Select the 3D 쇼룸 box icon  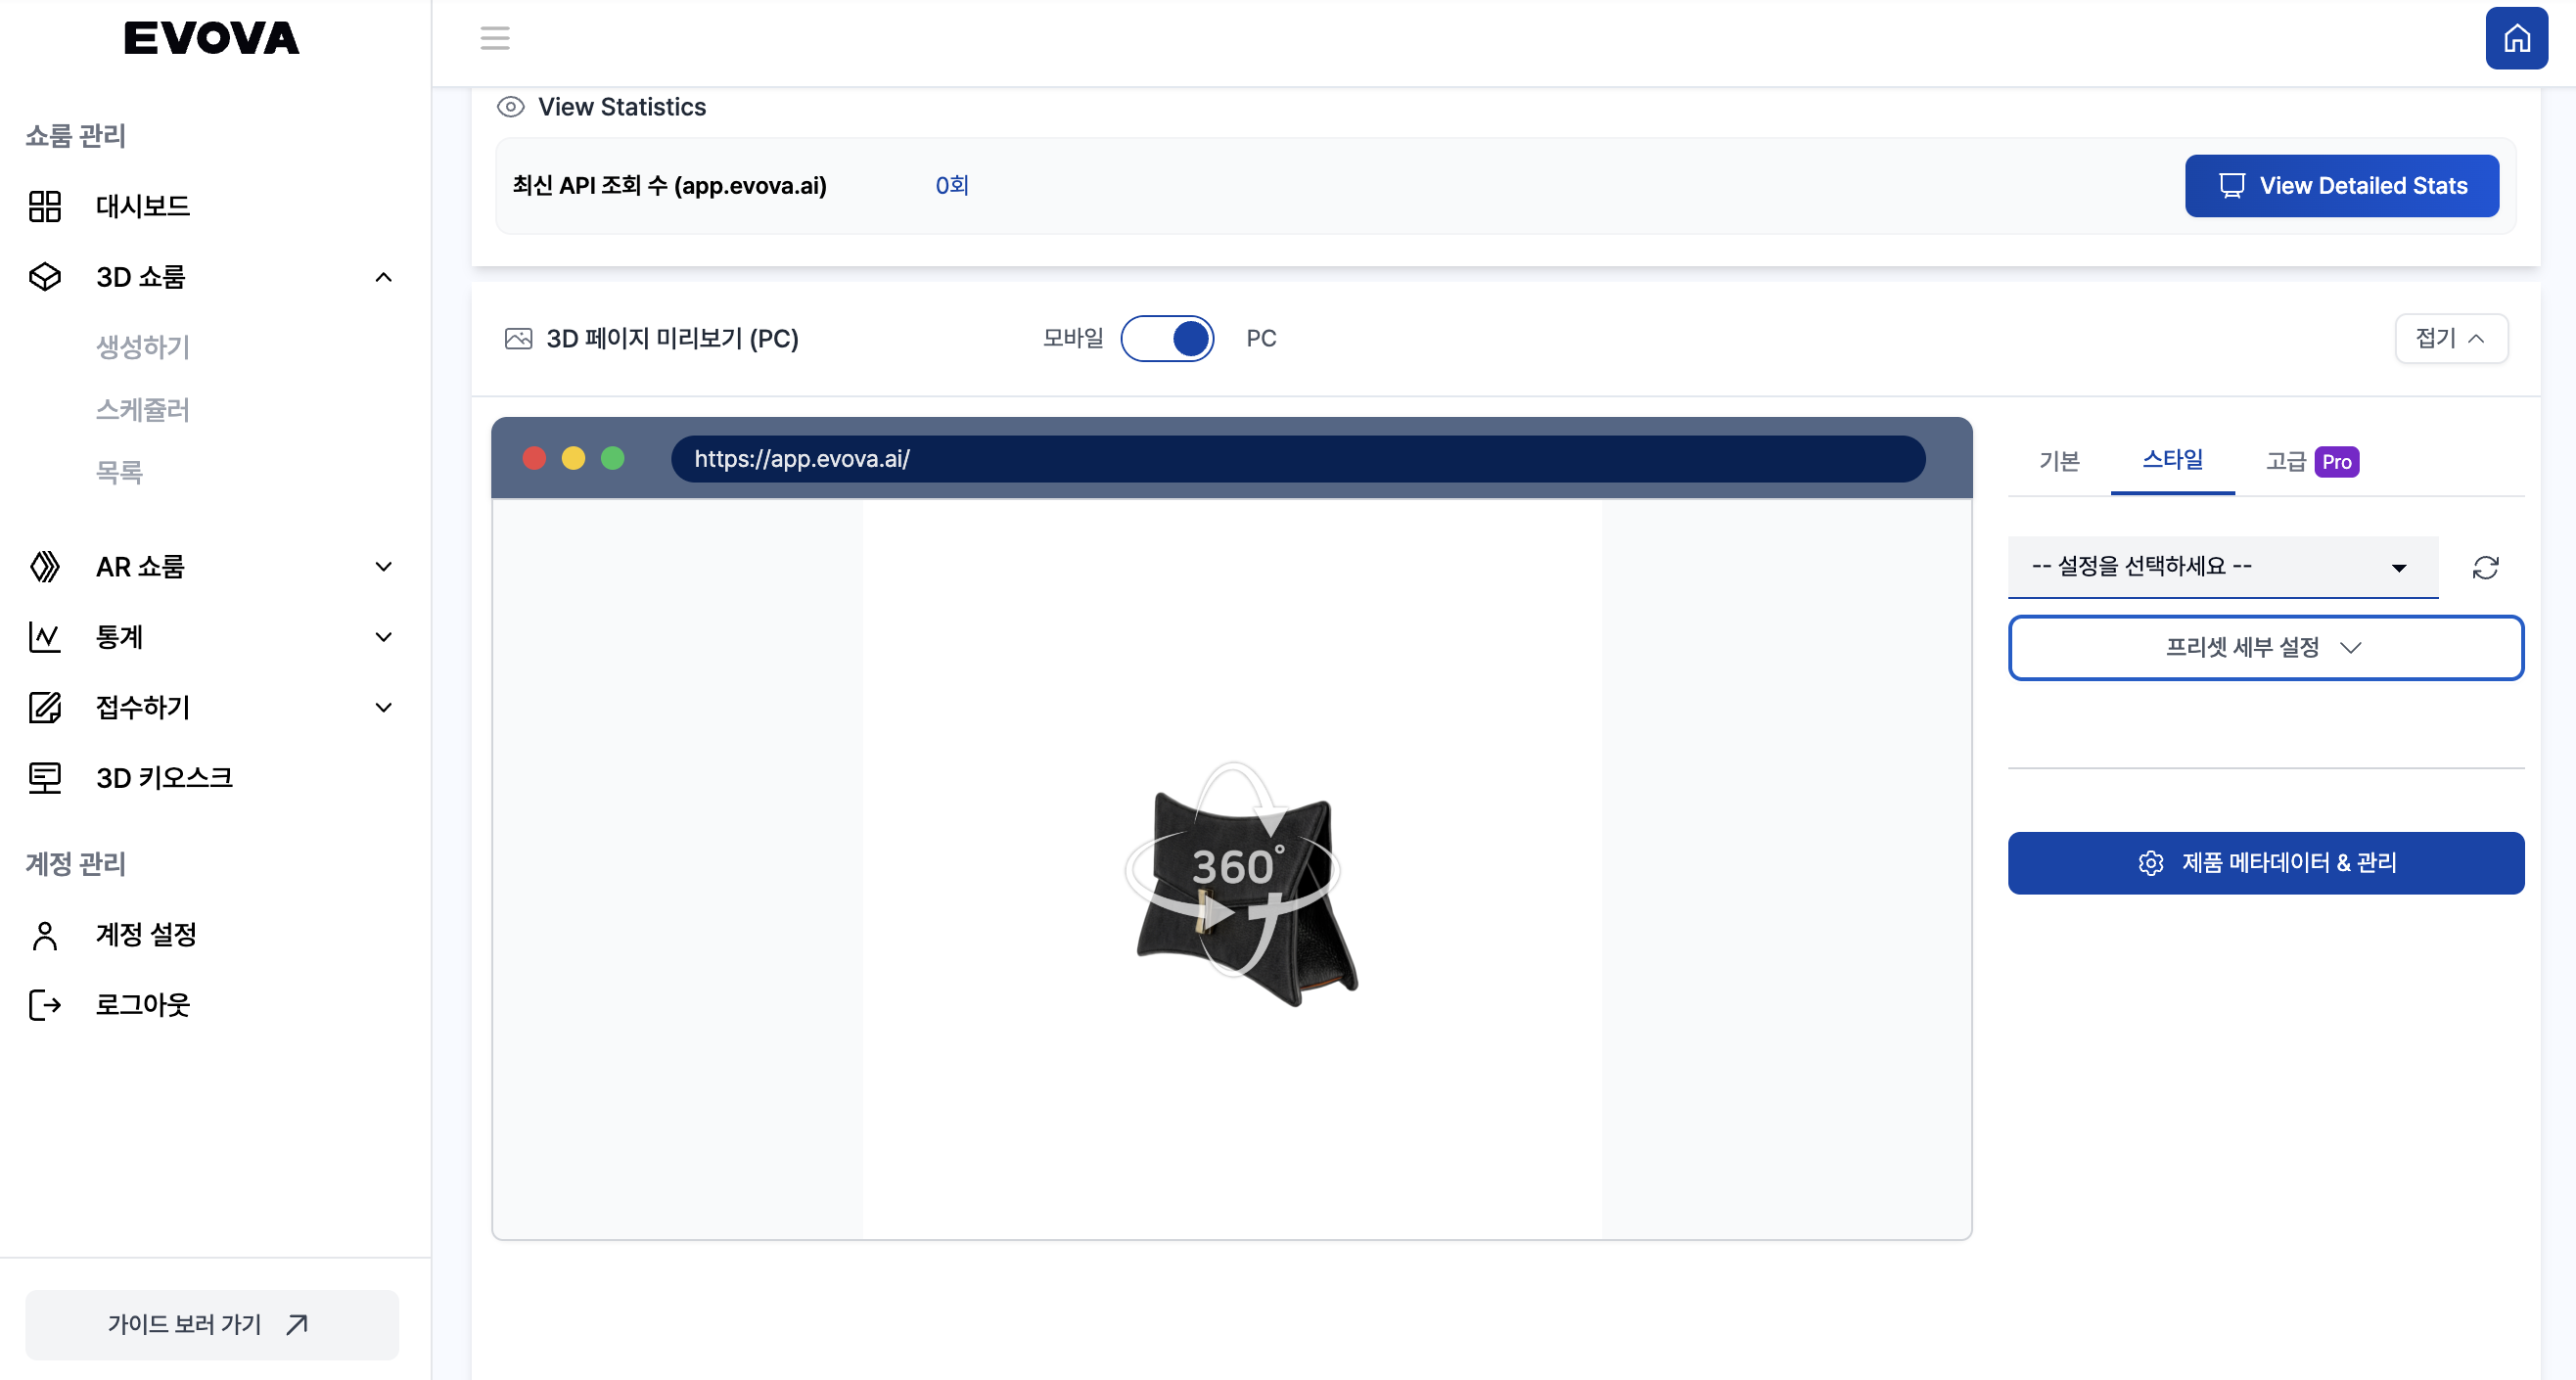pos(45,277)
